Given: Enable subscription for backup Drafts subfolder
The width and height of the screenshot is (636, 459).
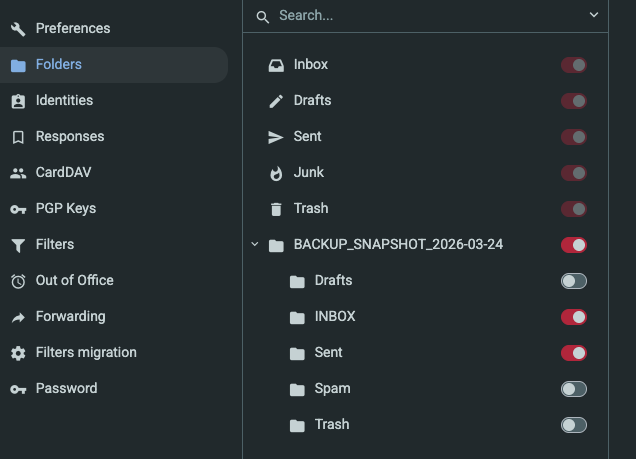Looking at the screenshot, I should pos(573,281).
